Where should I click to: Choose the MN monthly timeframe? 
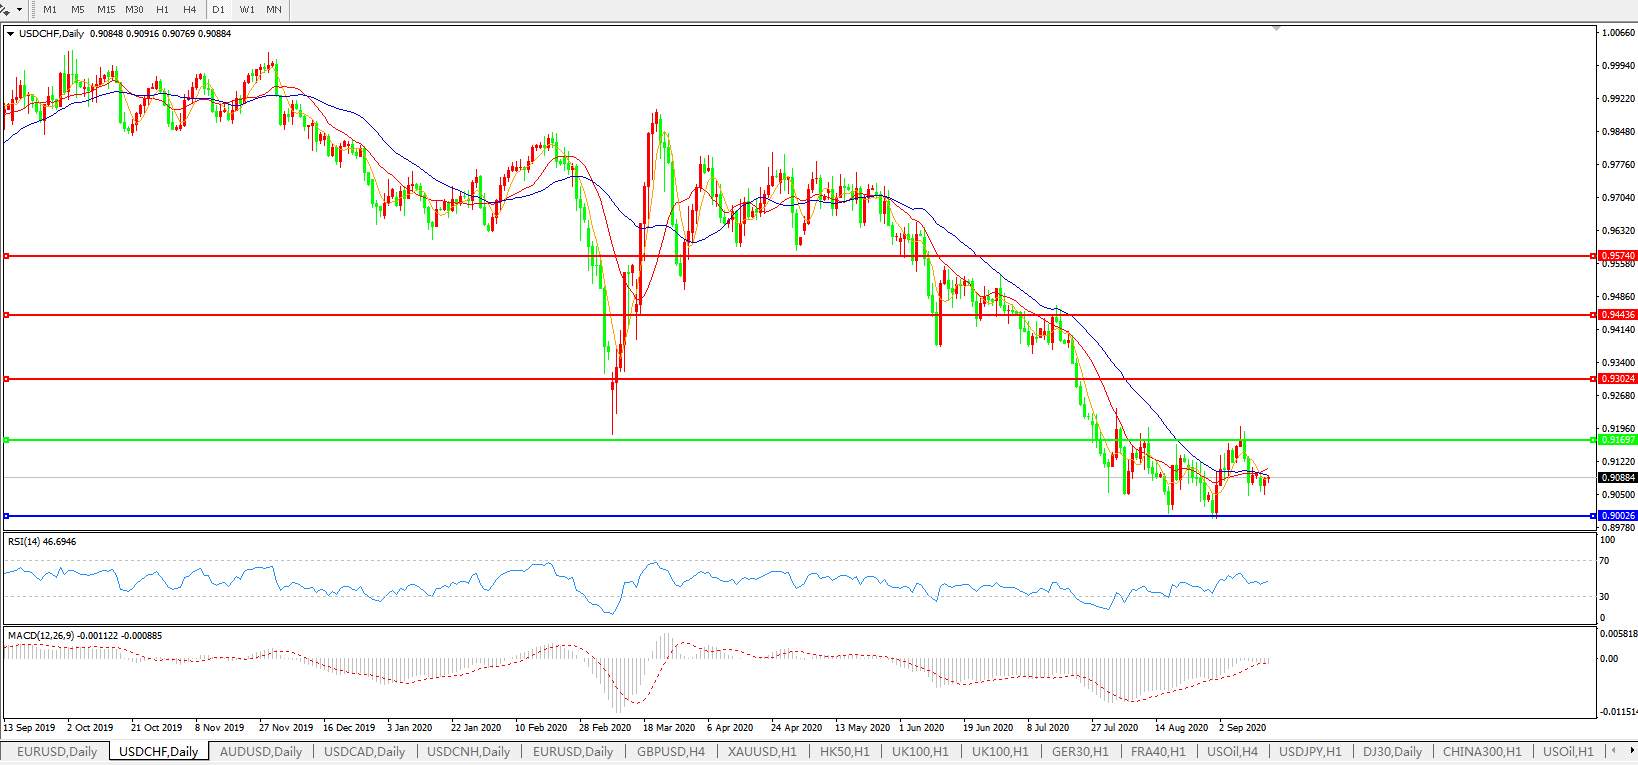tap(274, 9)
